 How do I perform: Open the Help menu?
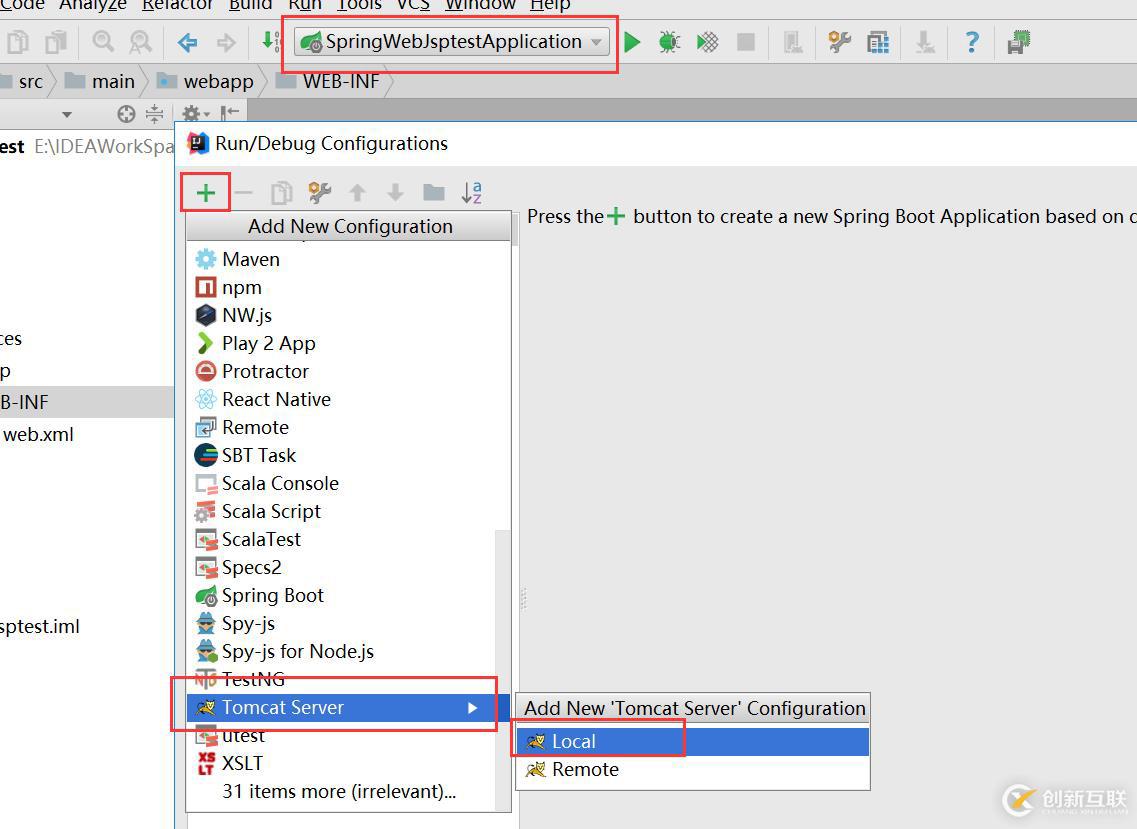click(550, 5)
